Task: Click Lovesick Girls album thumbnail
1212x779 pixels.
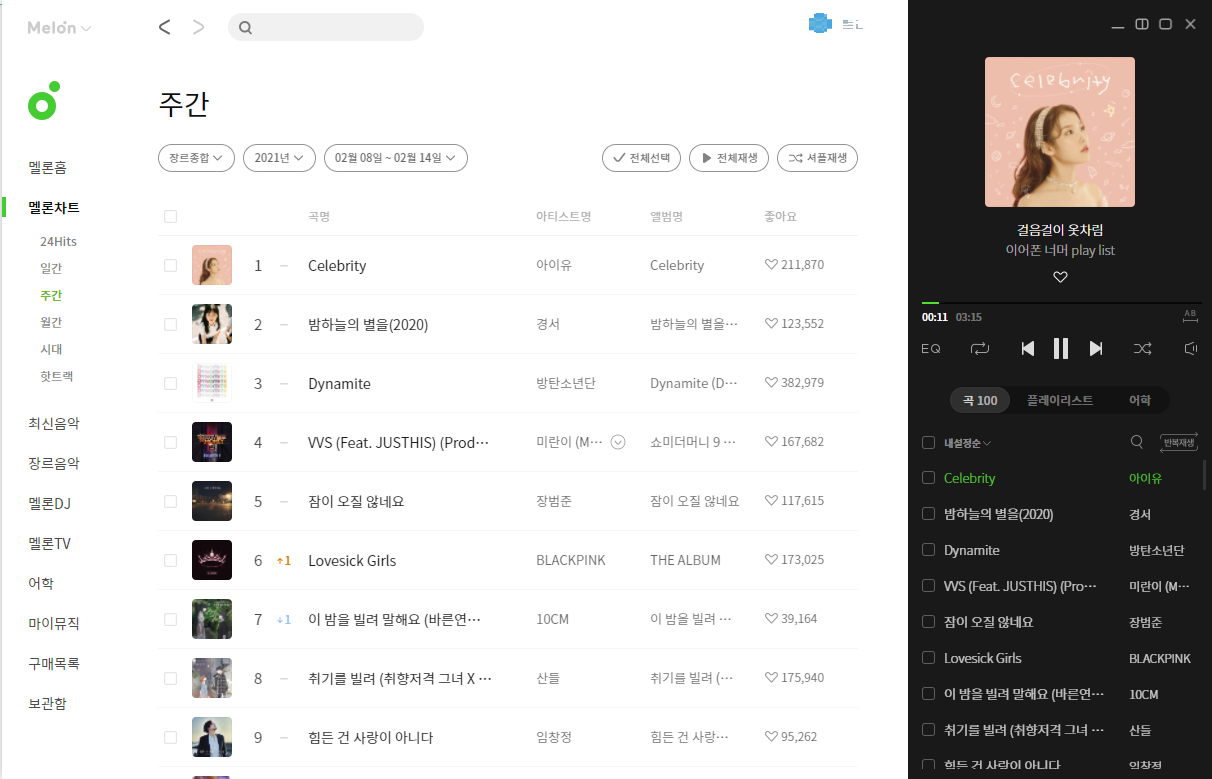Action: pos(212,560)
